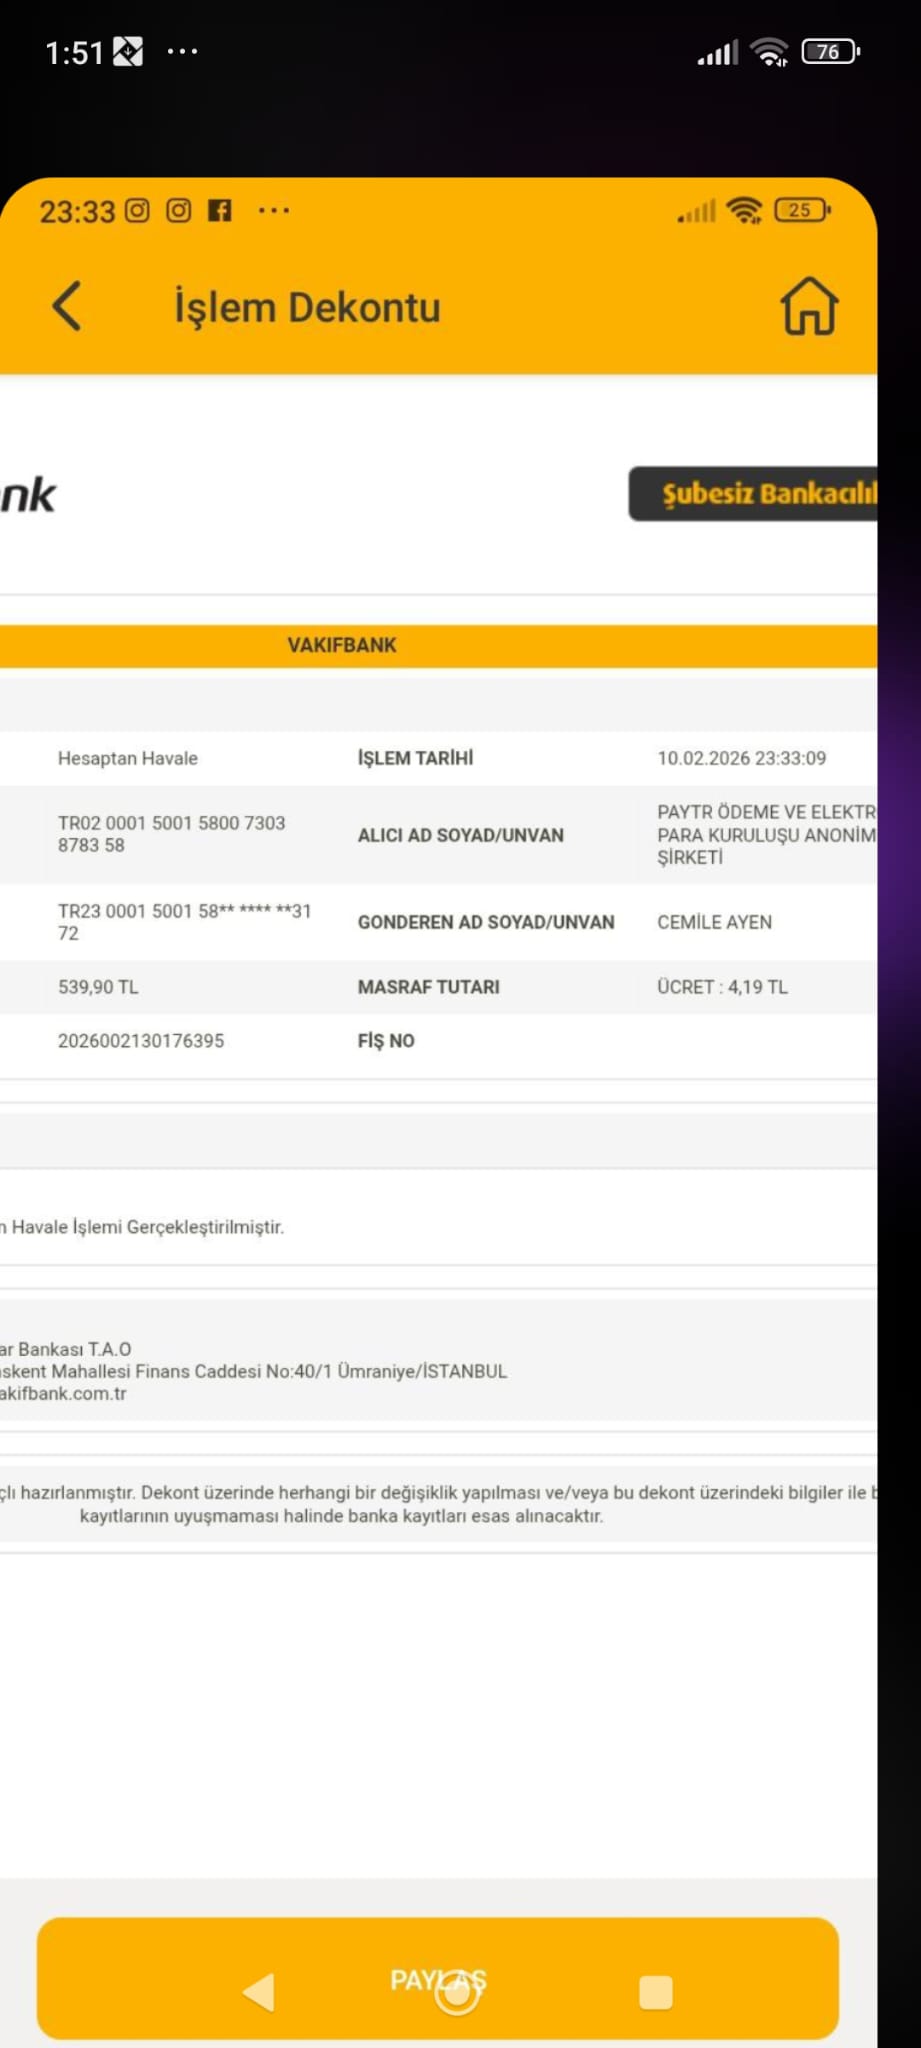Tap the battery indicator showing 25
Viewport: 921px width, 2048px height.
802,210
